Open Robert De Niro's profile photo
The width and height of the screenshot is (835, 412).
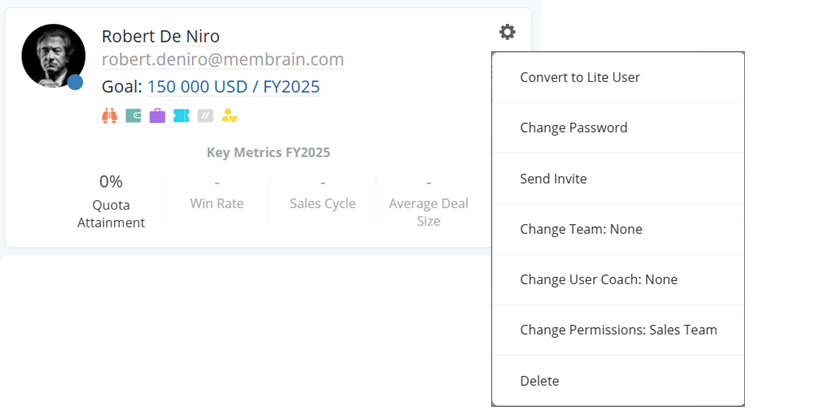click(53, 56)
